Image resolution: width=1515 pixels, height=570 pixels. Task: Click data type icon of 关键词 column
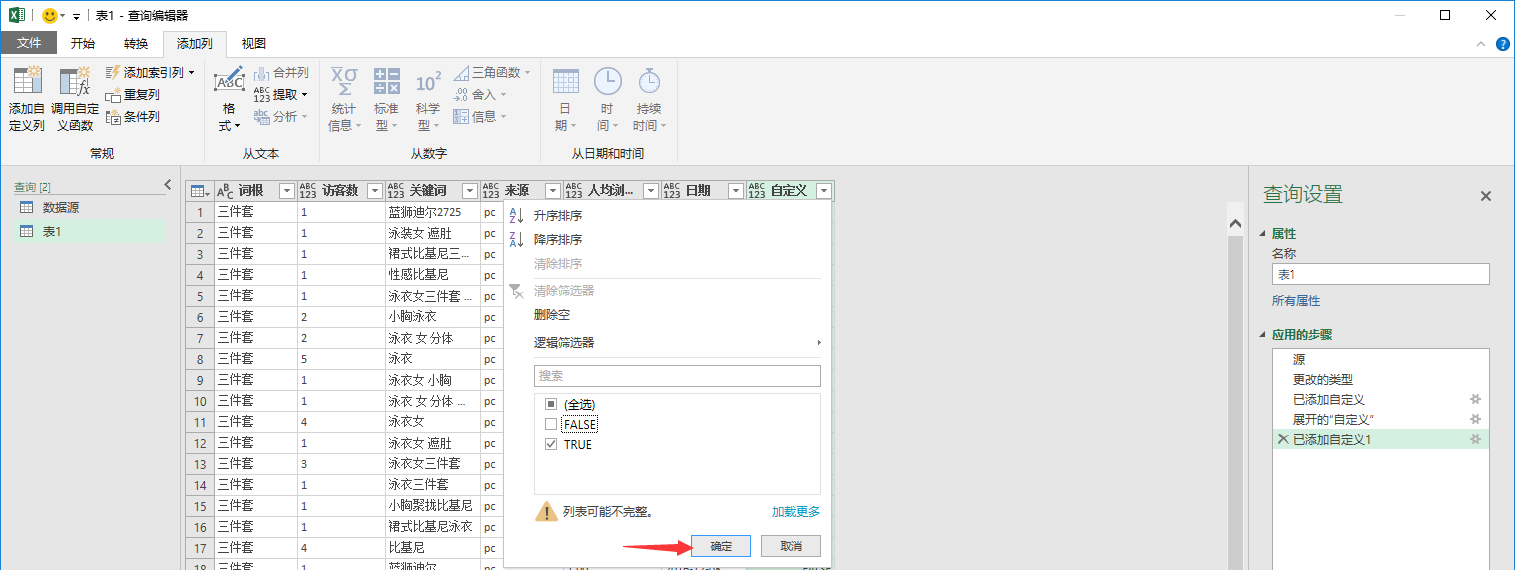[x=396, y=191]
